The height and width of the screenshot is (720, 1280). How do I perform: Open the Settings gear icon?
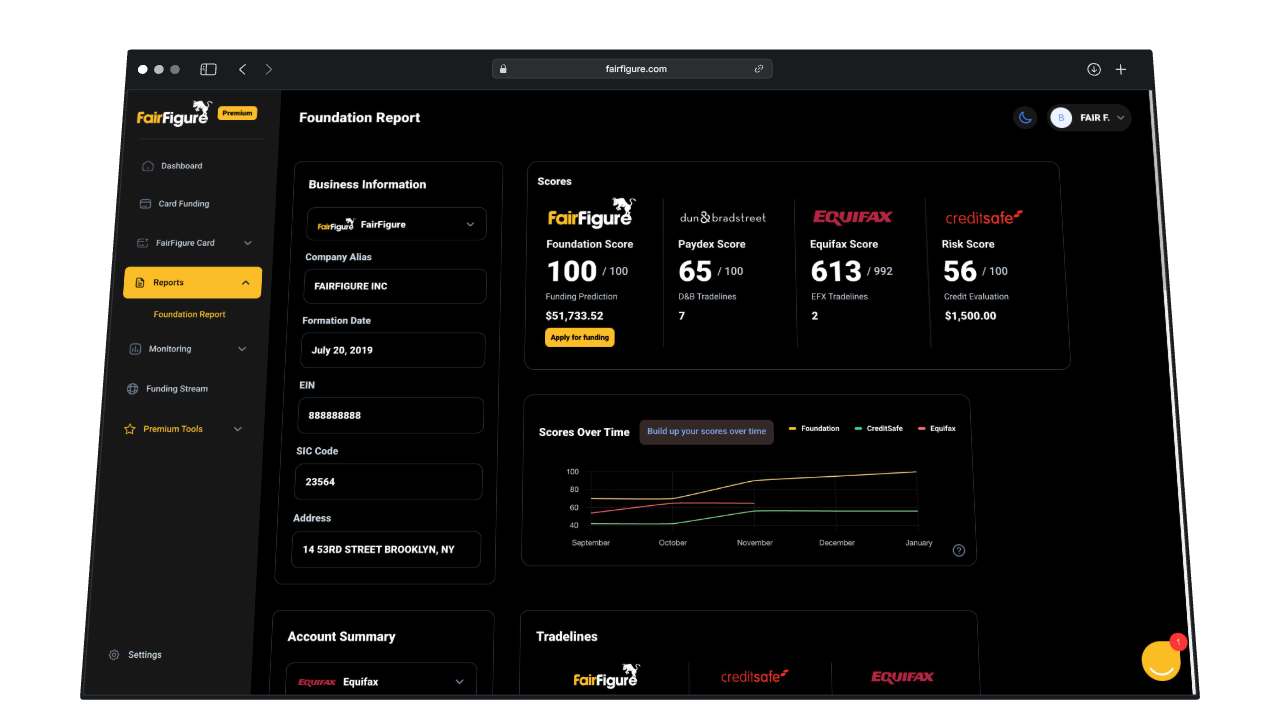[x=114, y=655]
